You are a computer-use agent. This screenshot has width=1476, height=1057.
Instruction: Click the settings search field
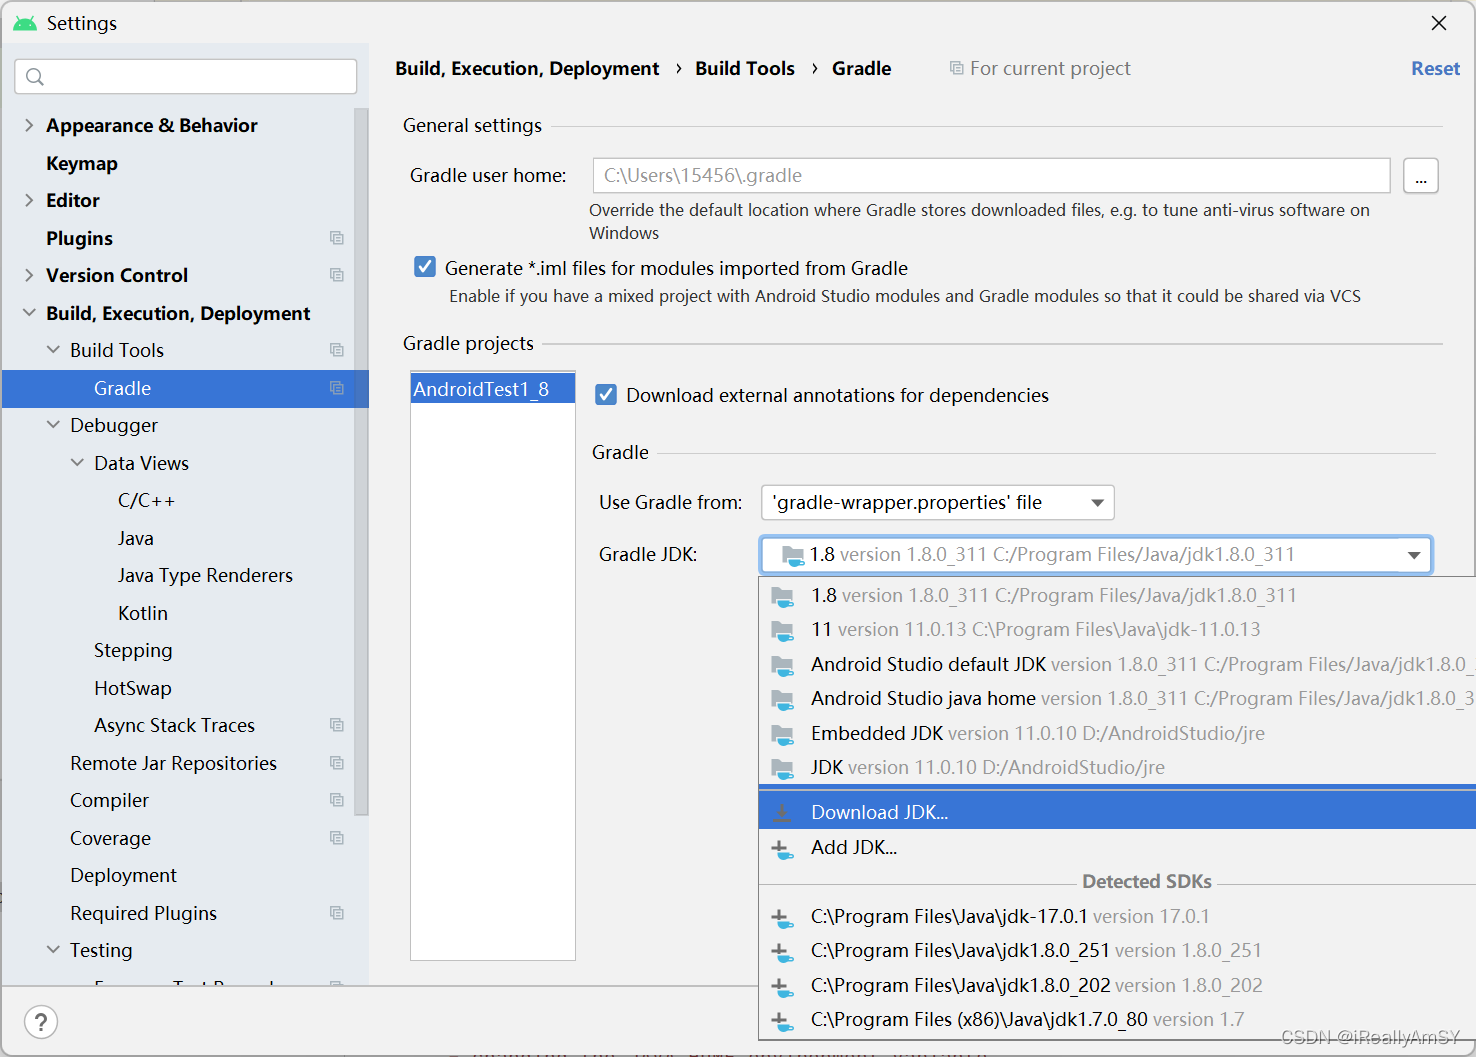pyautogui.click(x=186, y=77)
